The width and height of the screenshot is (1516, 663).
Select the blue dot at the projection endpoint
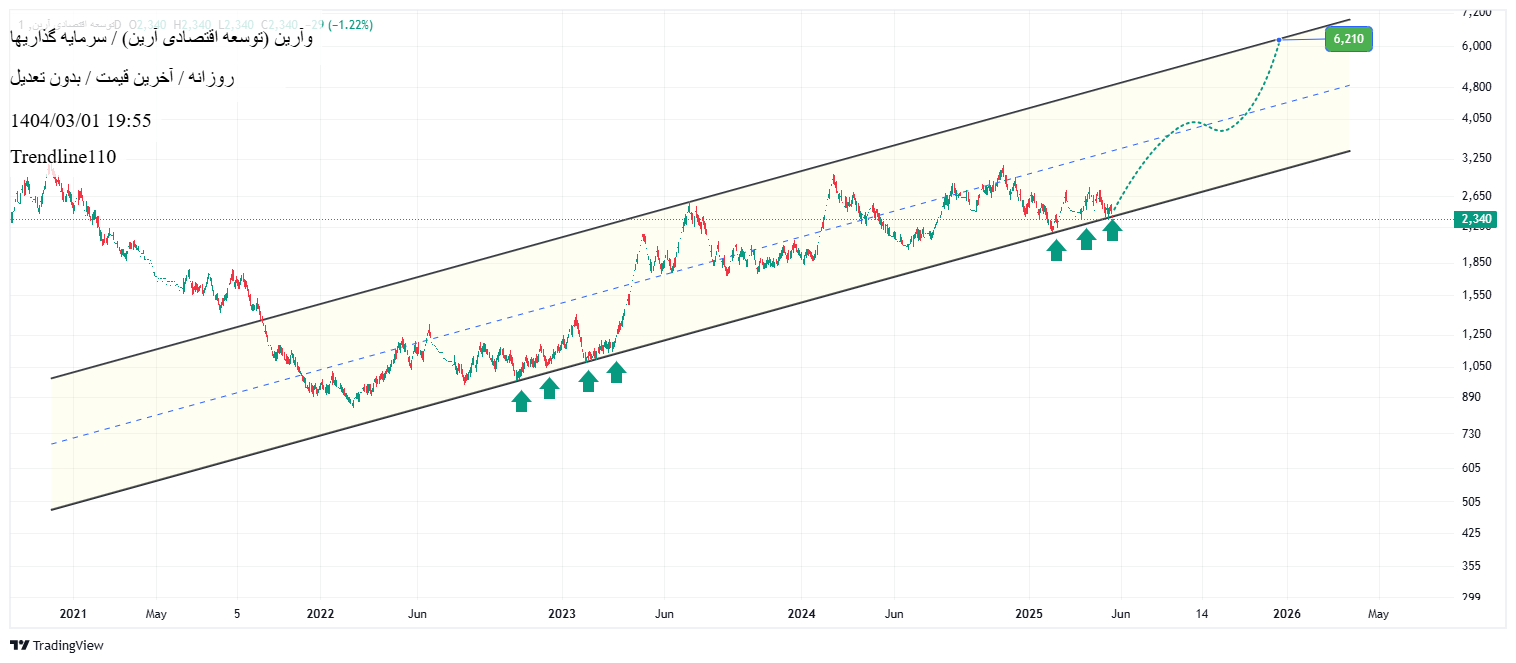1279,39
